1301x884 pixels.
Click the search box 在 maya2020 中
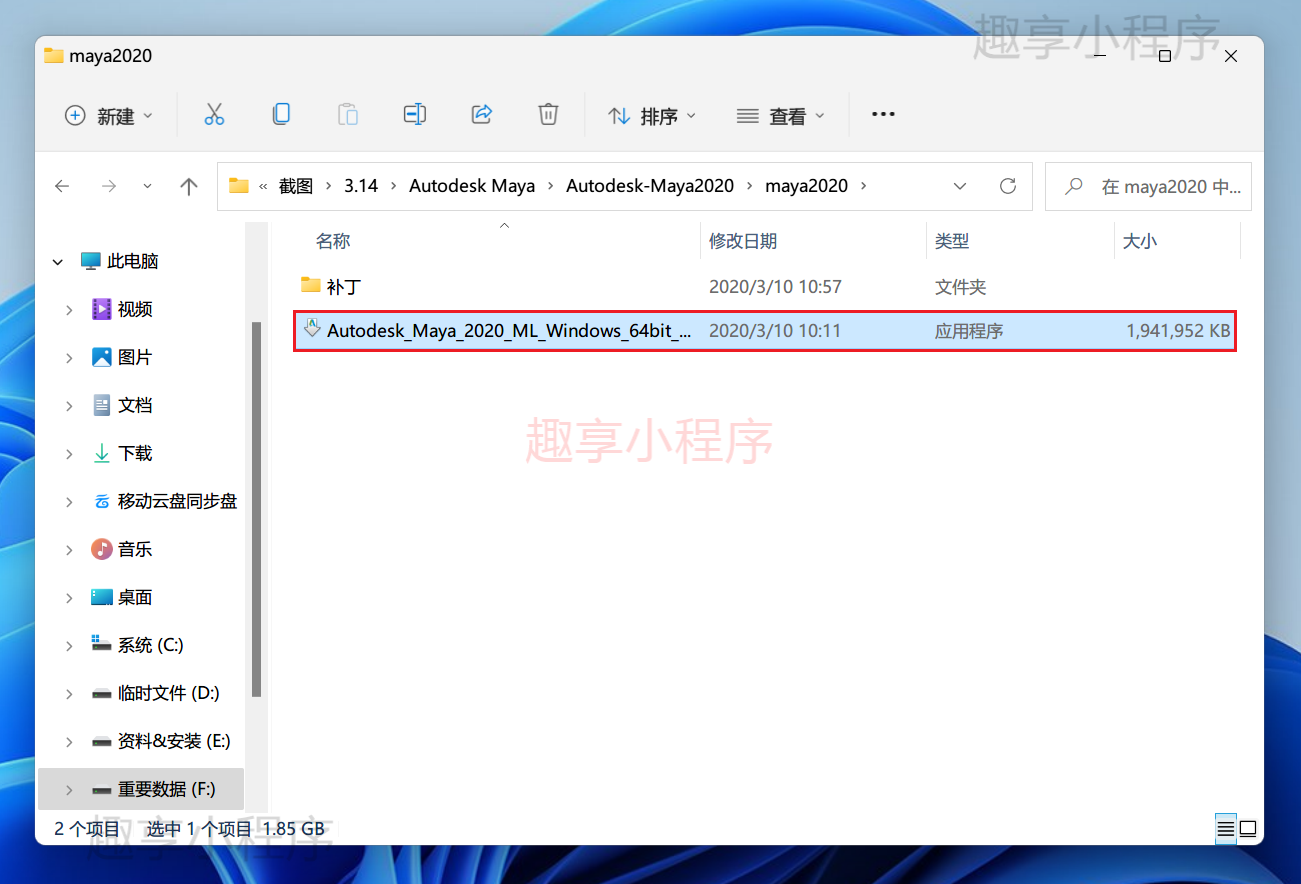(x=1148, y=186)
